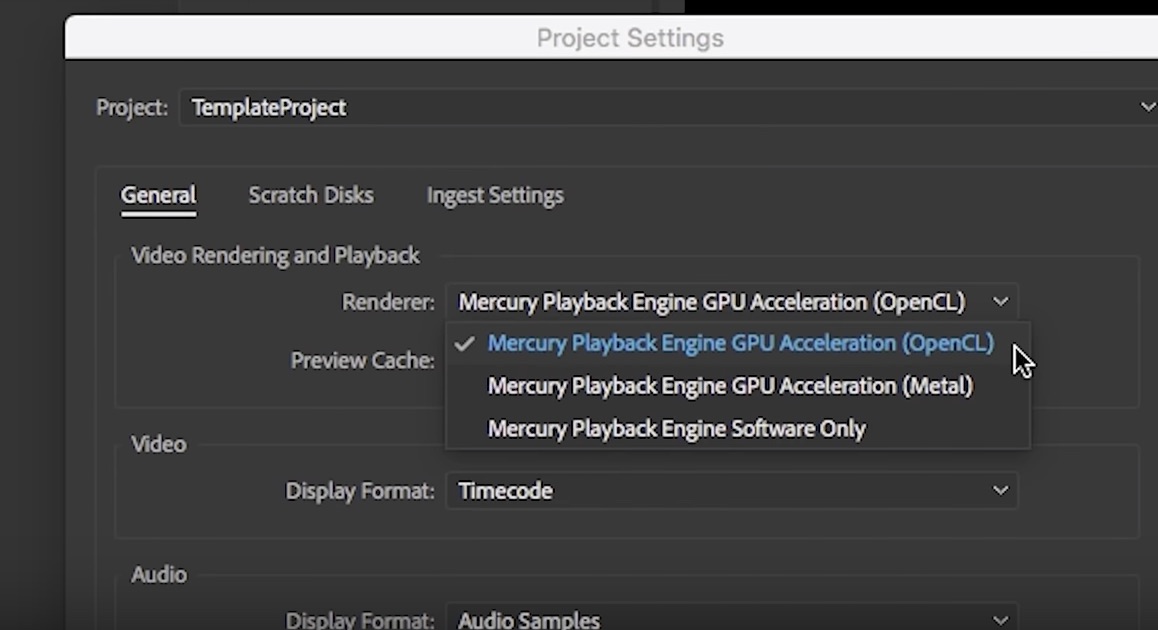Screen dimensions: 1158x630
Task: Click the Audio section heading
Action: point(159,574)
